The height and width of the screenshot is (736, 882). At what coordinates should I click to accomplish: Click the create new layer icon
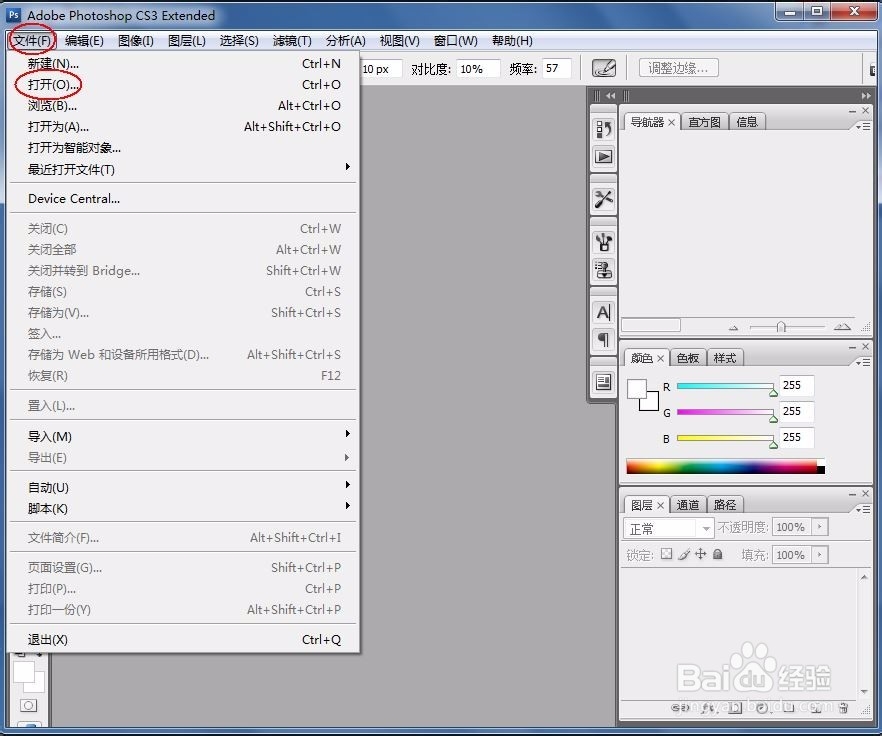pyautogui.click(x=816, y=707)
